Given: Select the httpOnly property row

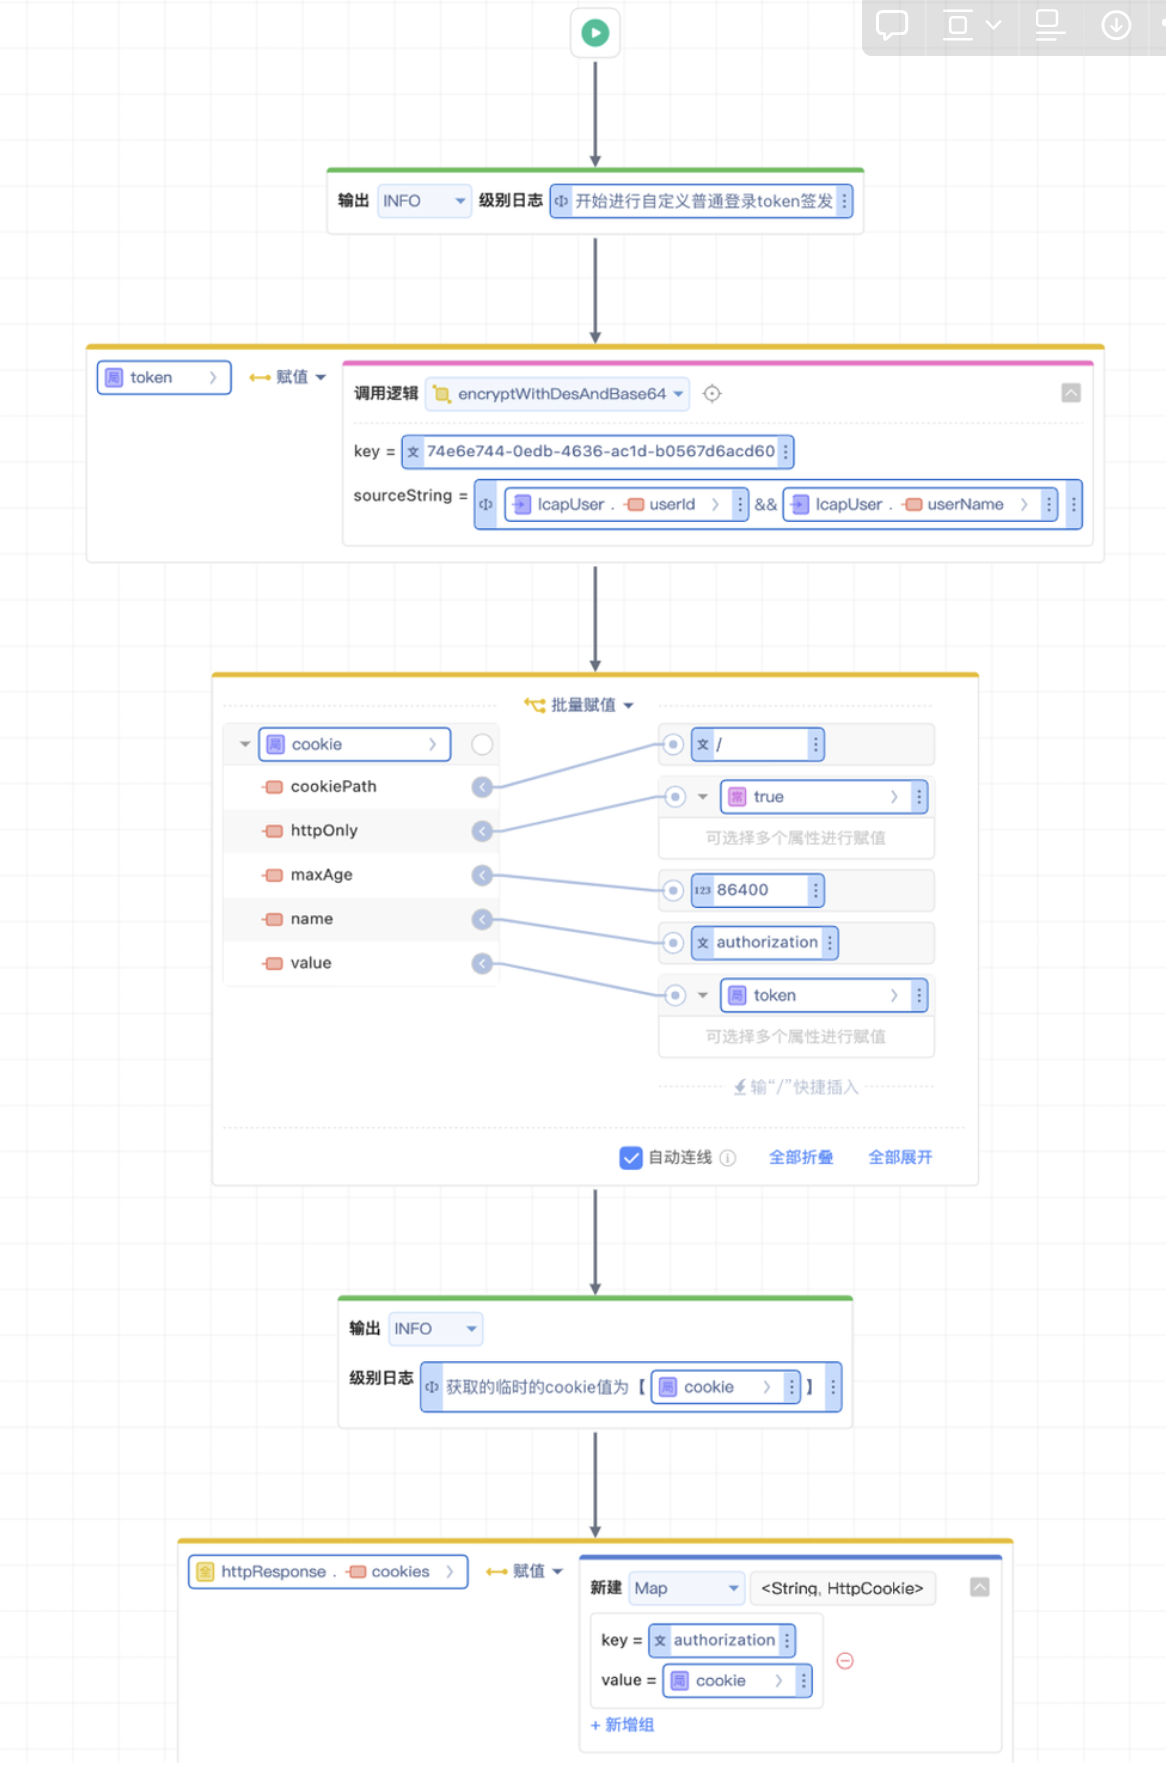Looking at the screenshot, I should tap(360, 831).
